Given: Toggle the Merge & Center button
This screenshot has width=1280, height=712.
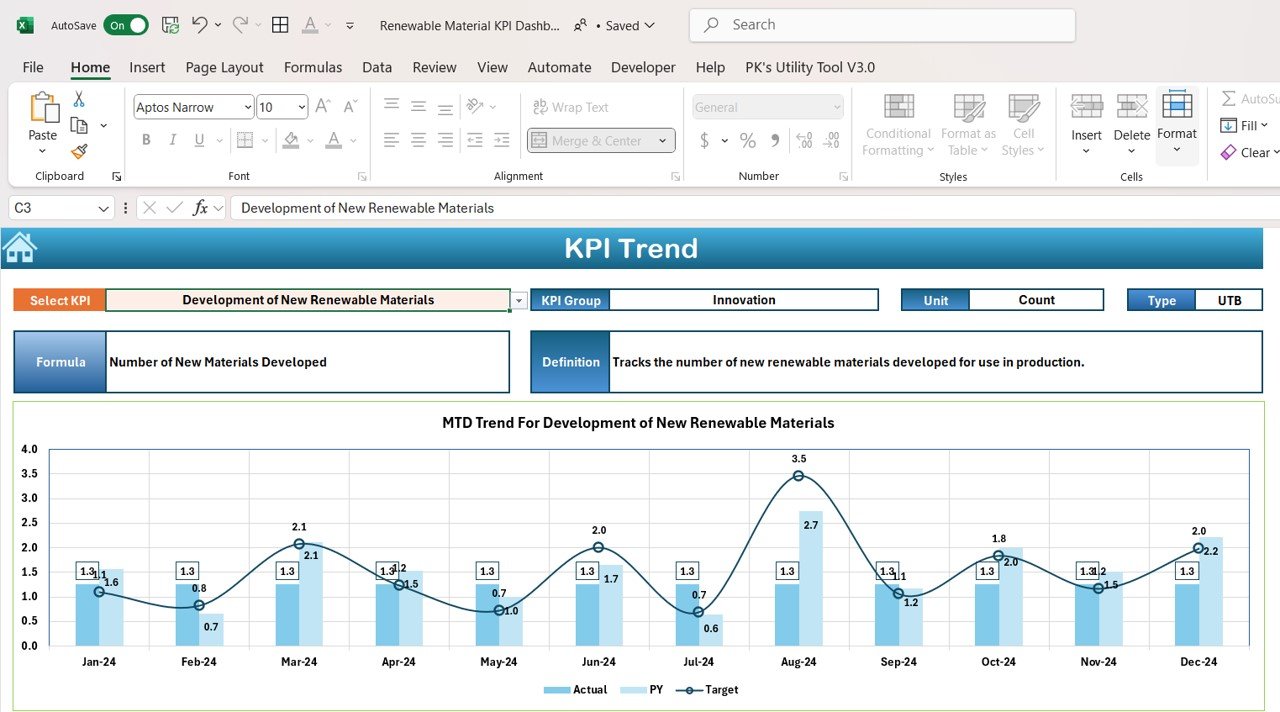Looking at the screenshot, I should pos(588,141).
